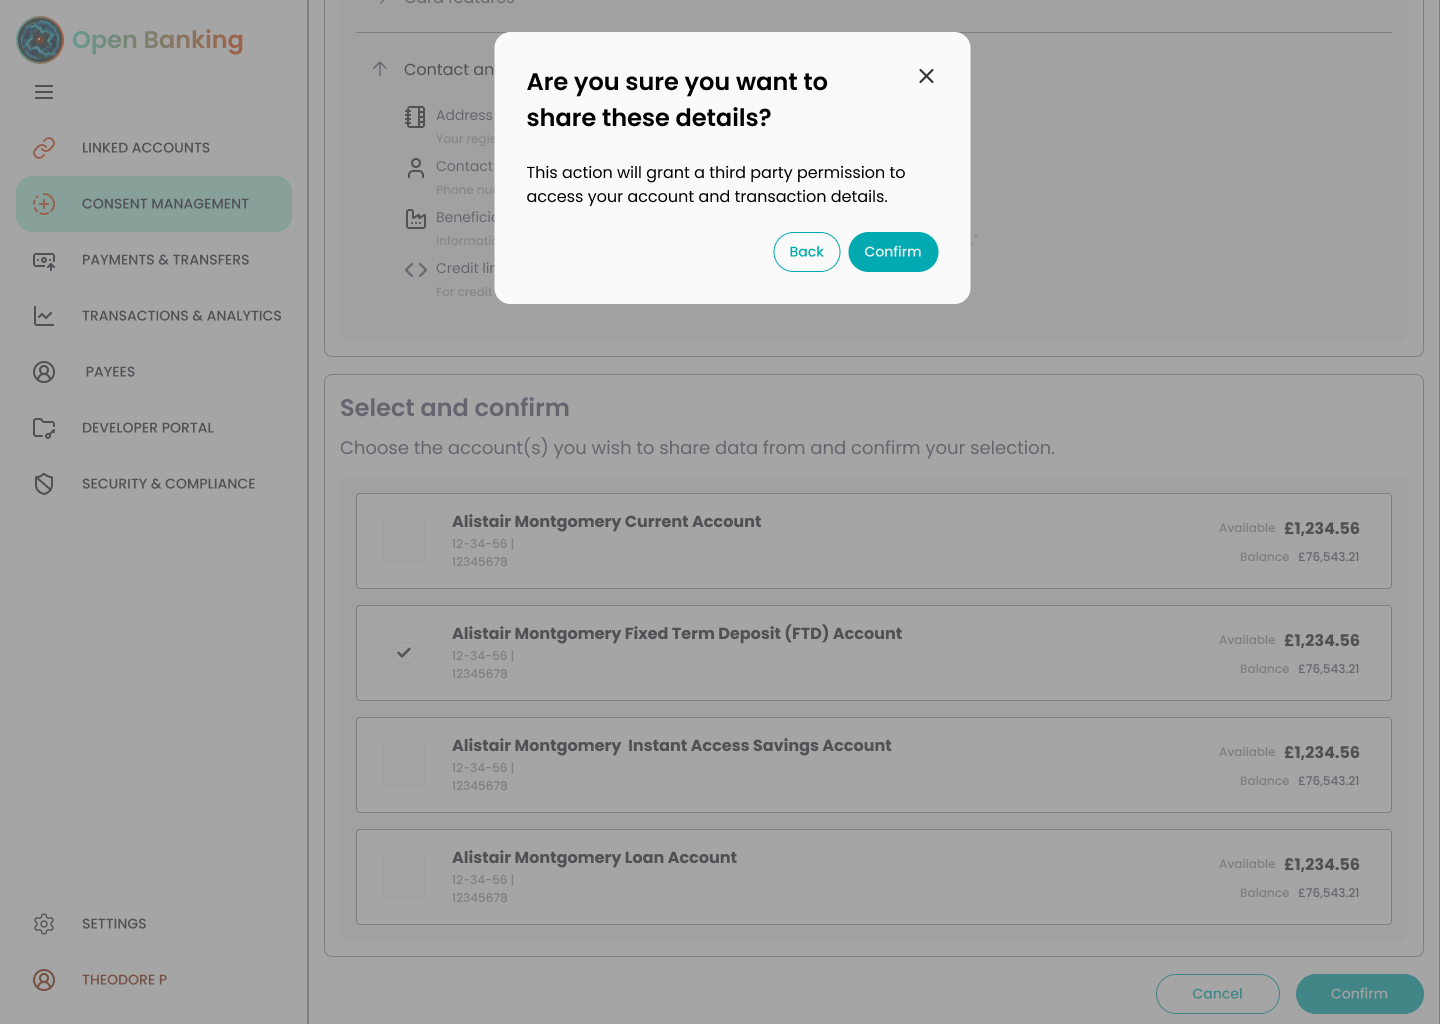The width and height of the screenshot is (1440, 1024).
Task: Tick the Loan Account checkbox
Action: 404,877
